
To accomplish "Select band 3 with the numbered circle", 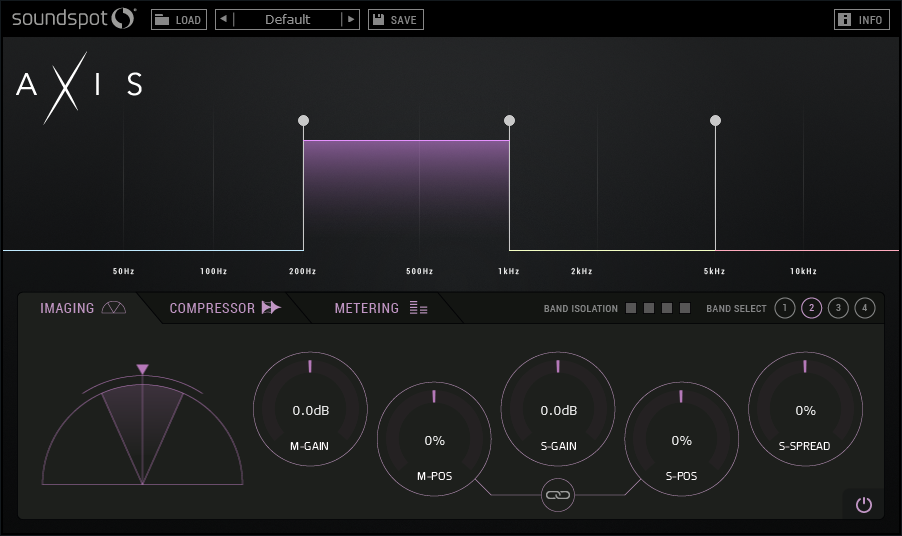I will tap(839, 308).
